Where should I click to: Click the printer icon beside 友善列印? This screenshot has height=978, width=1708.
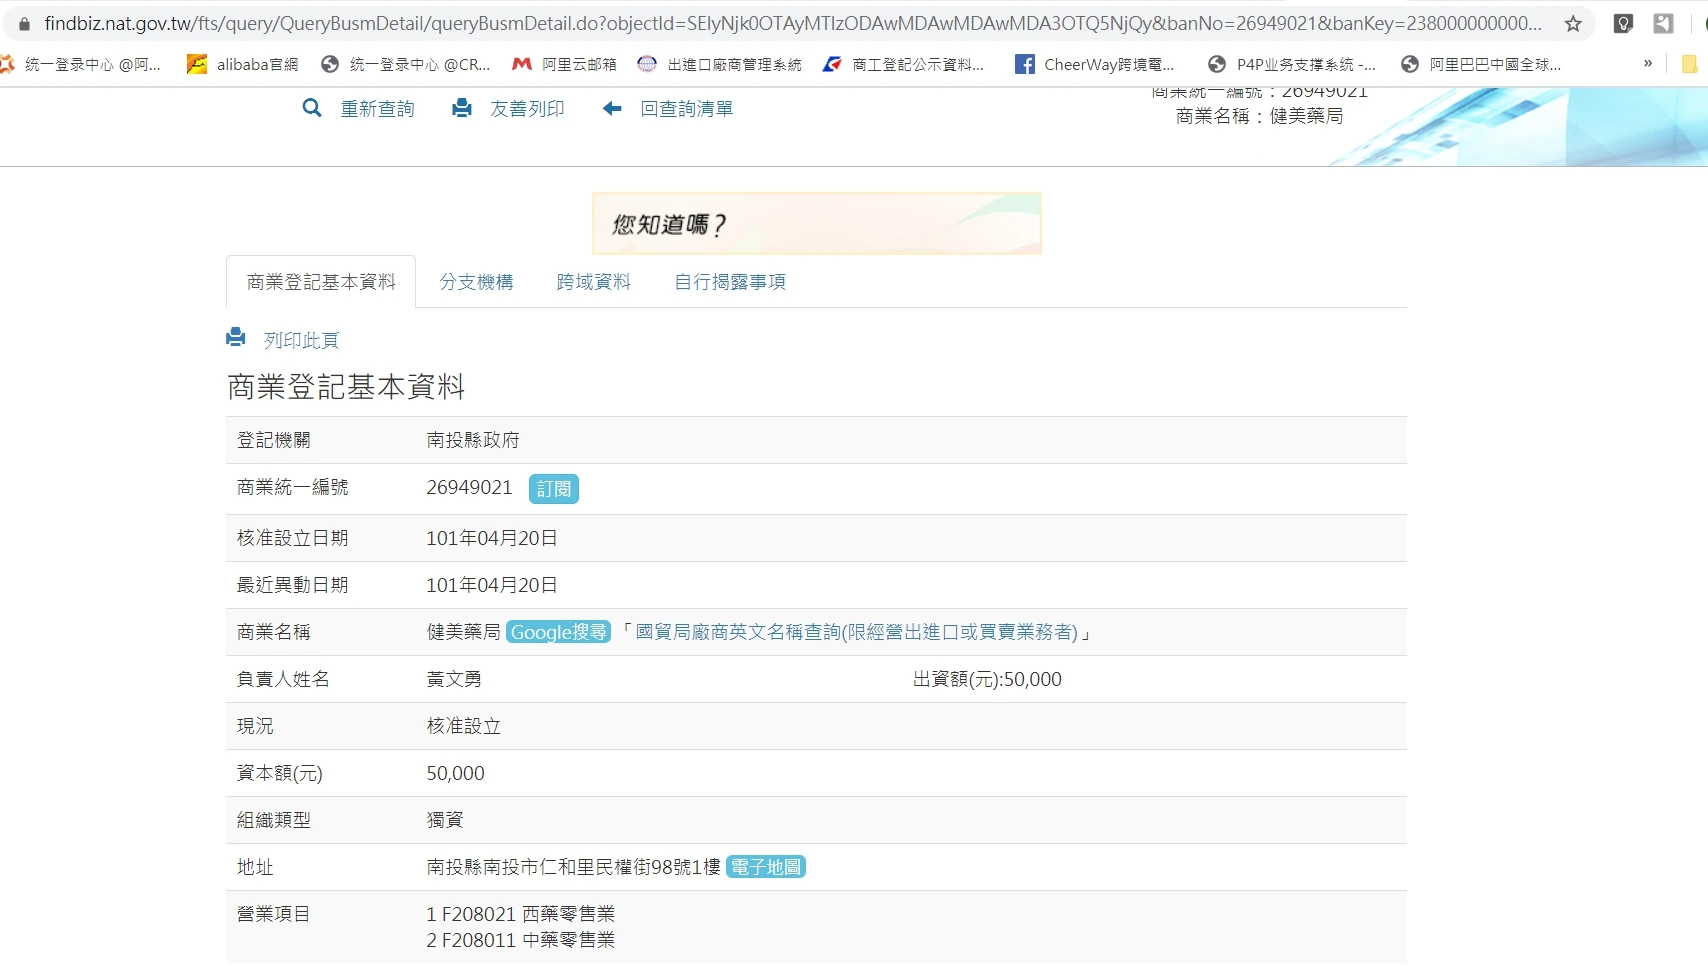[x=462, y=108]
